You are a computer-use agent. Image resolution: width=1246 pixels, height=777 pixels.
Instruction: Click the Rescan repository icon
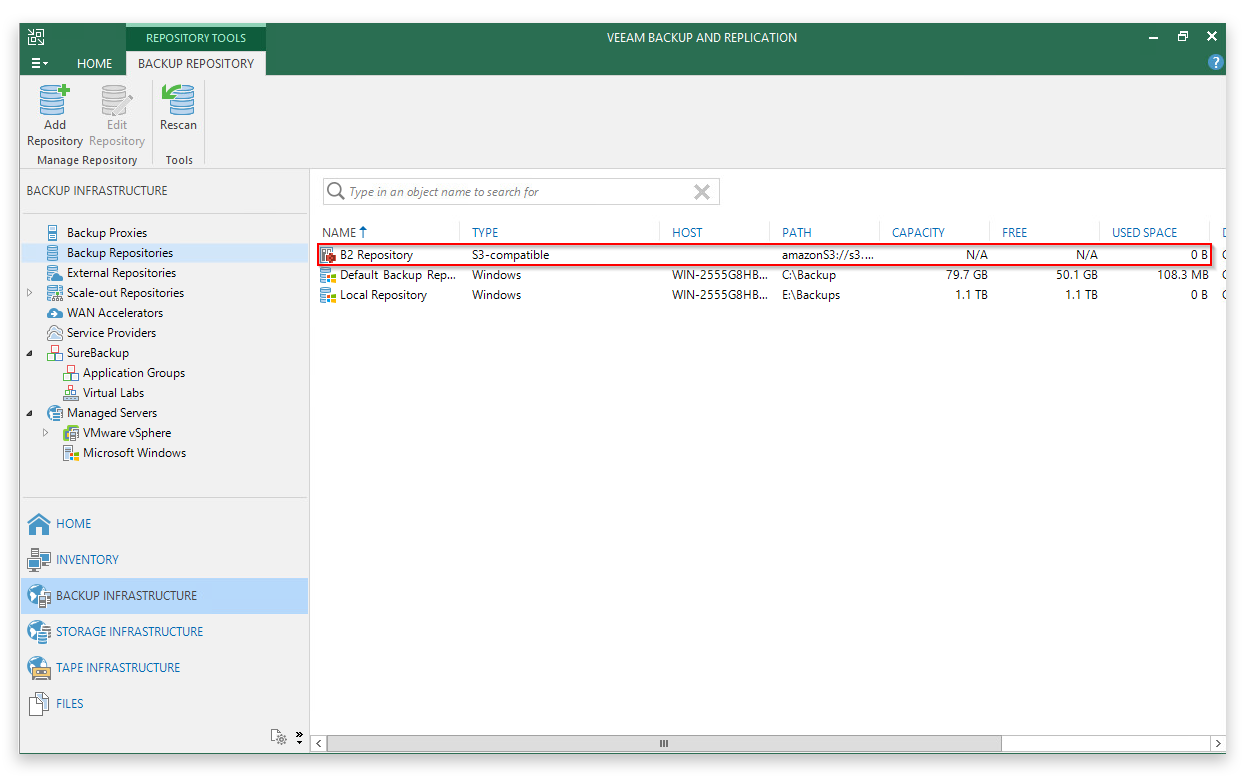[x=178, y=100]
